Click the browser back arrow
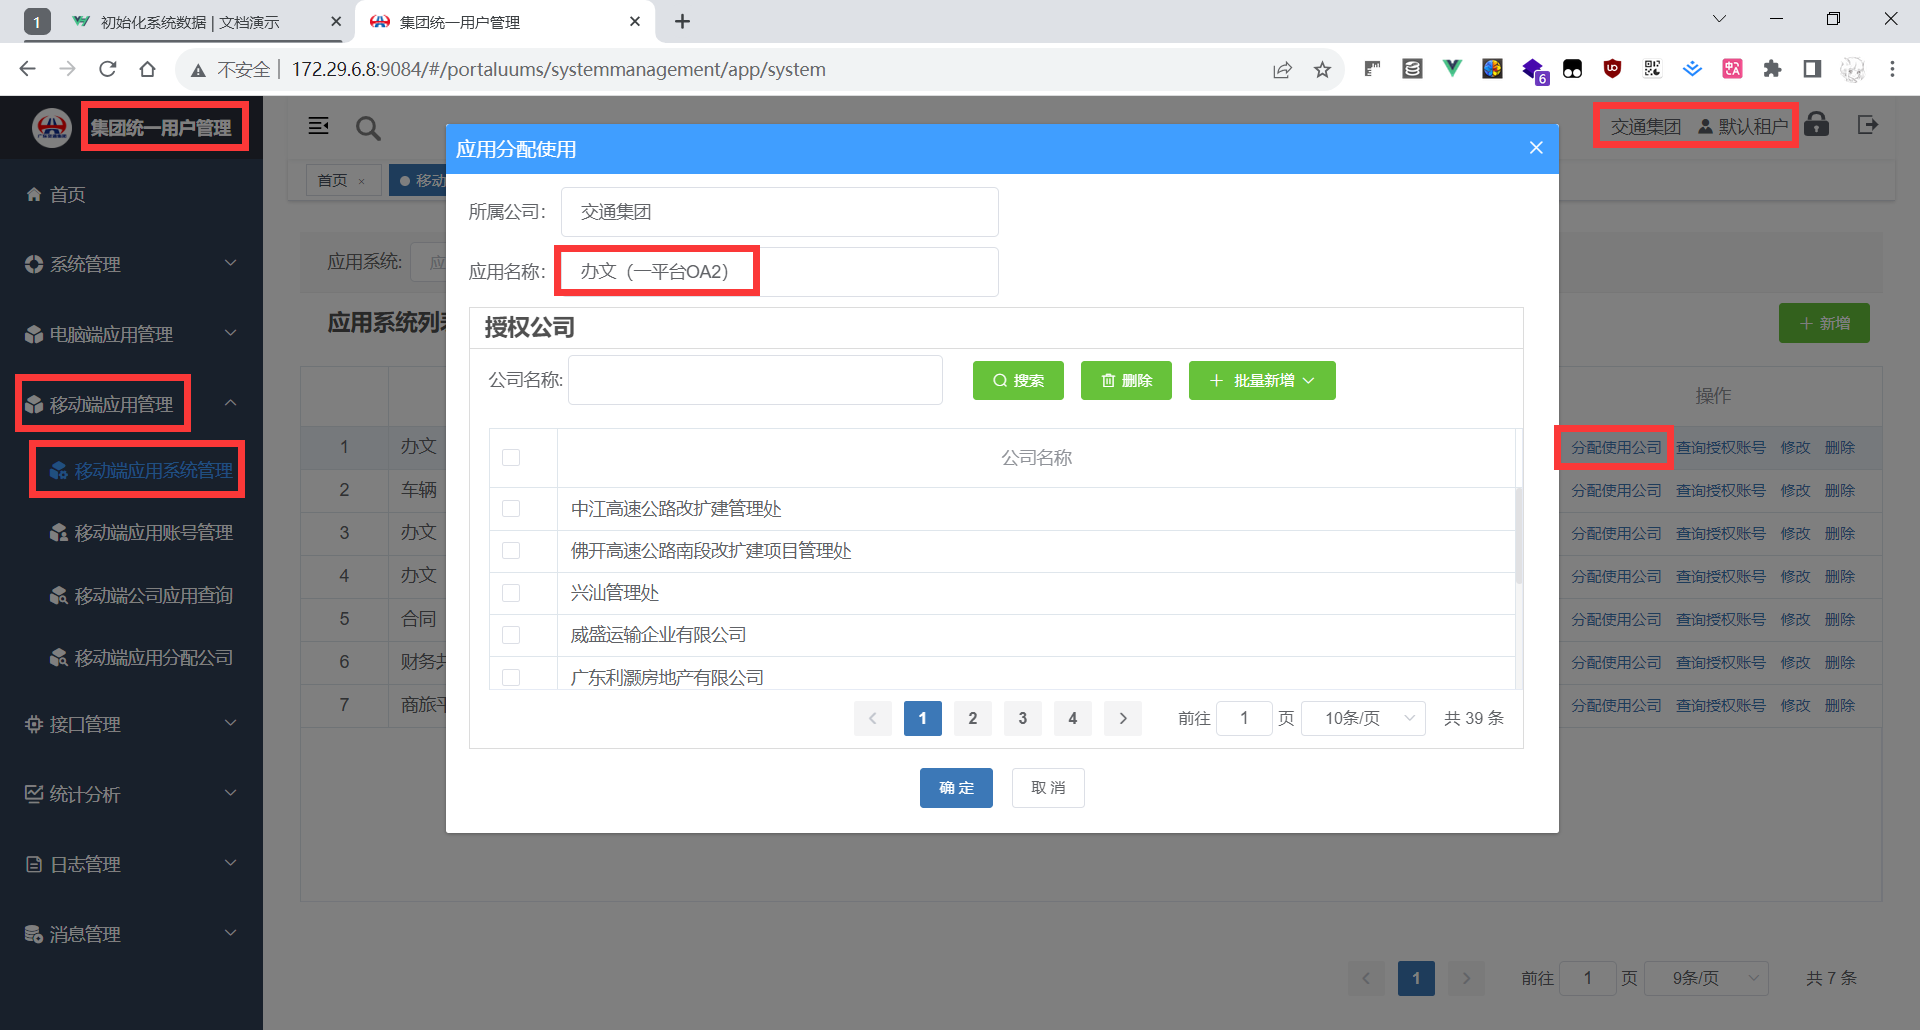The image size is (1920, 1030). [x=28, y=69]
